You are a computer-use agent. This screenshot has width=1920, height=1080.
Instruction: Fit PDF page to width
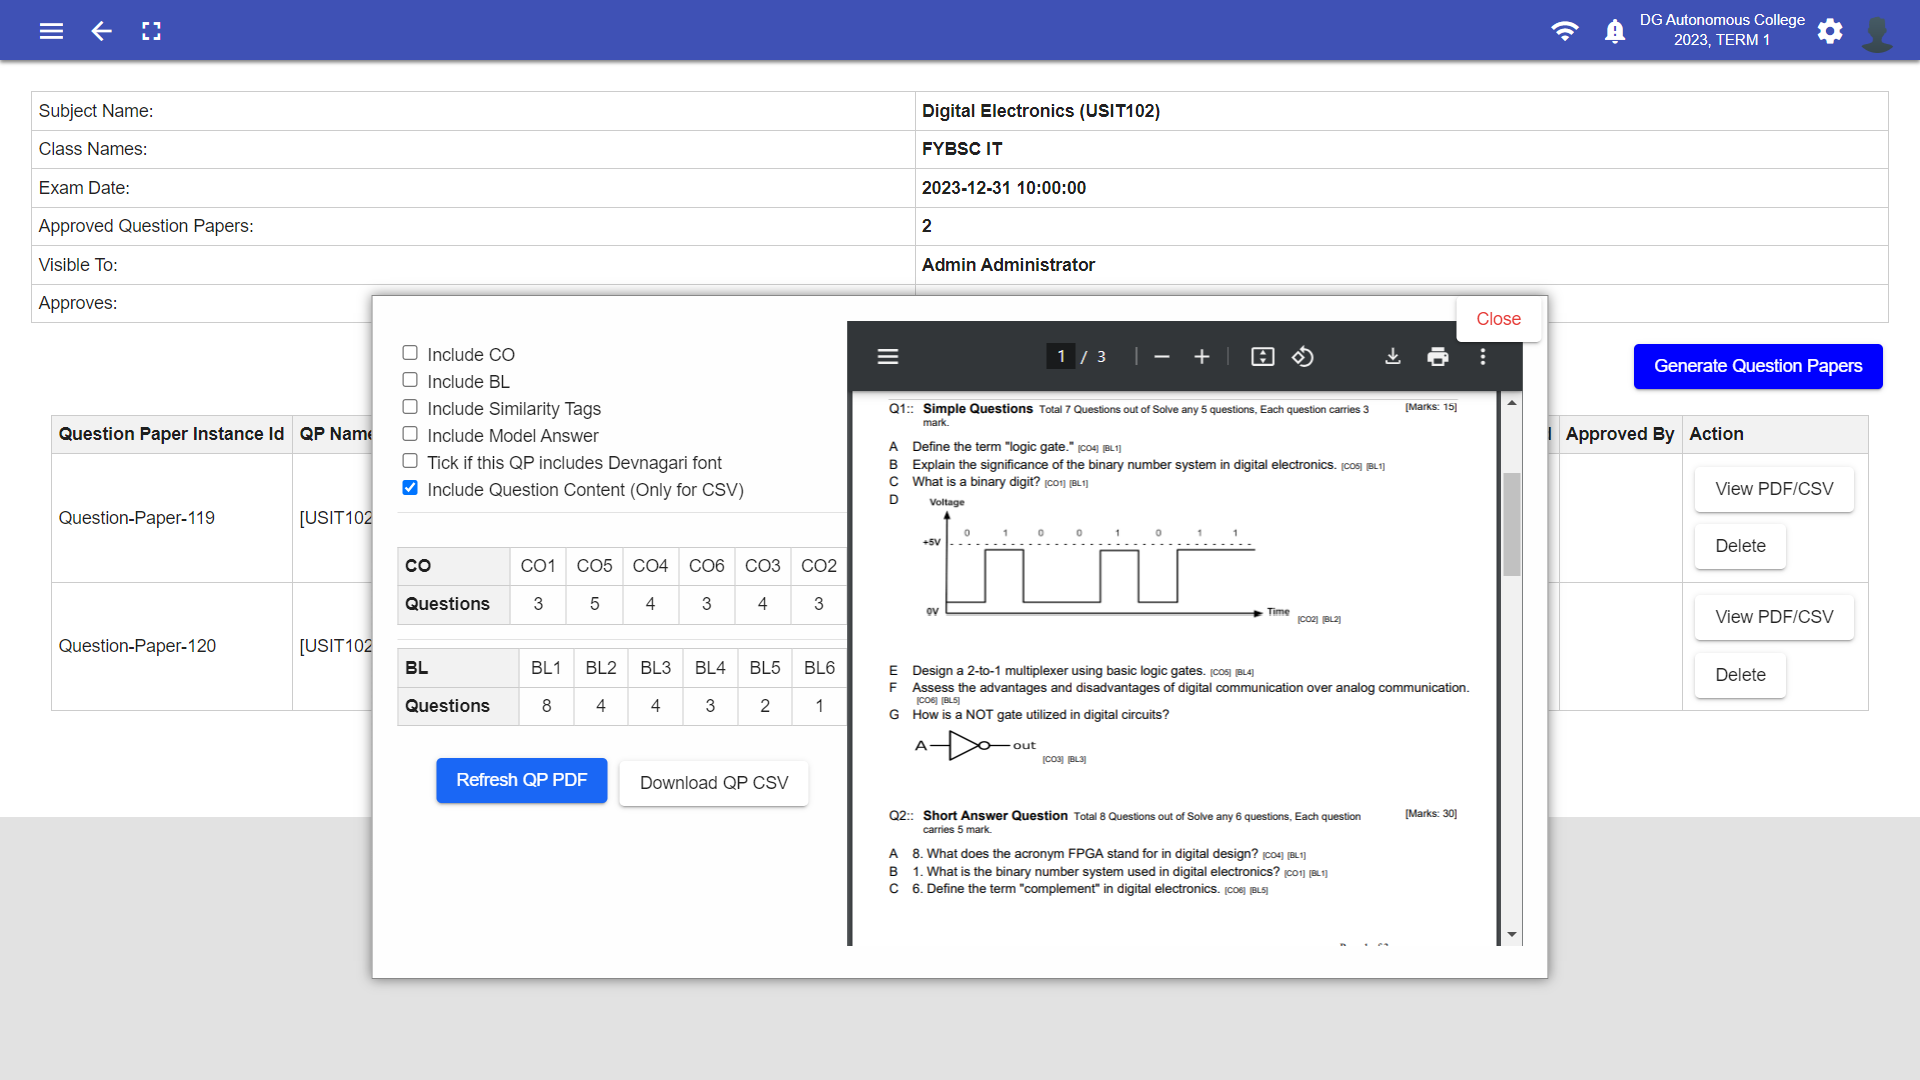(x=1263, y=357)
